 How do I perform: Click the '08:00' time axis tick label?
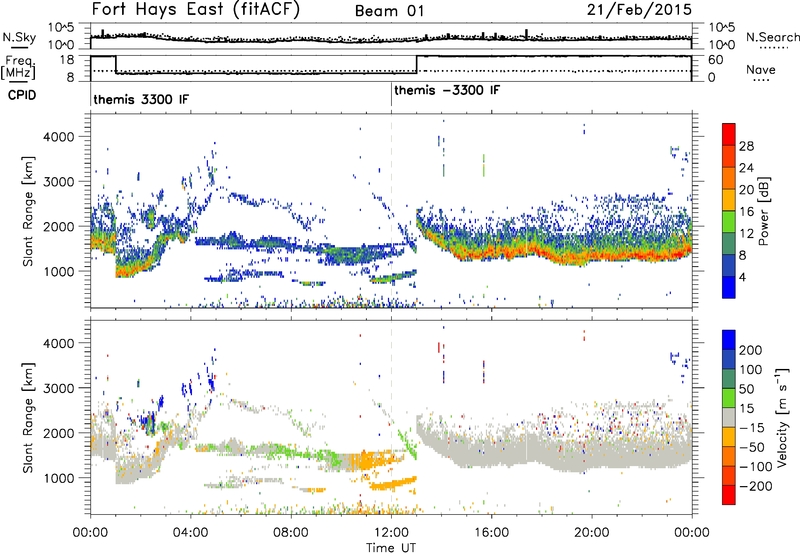point(291,533)
